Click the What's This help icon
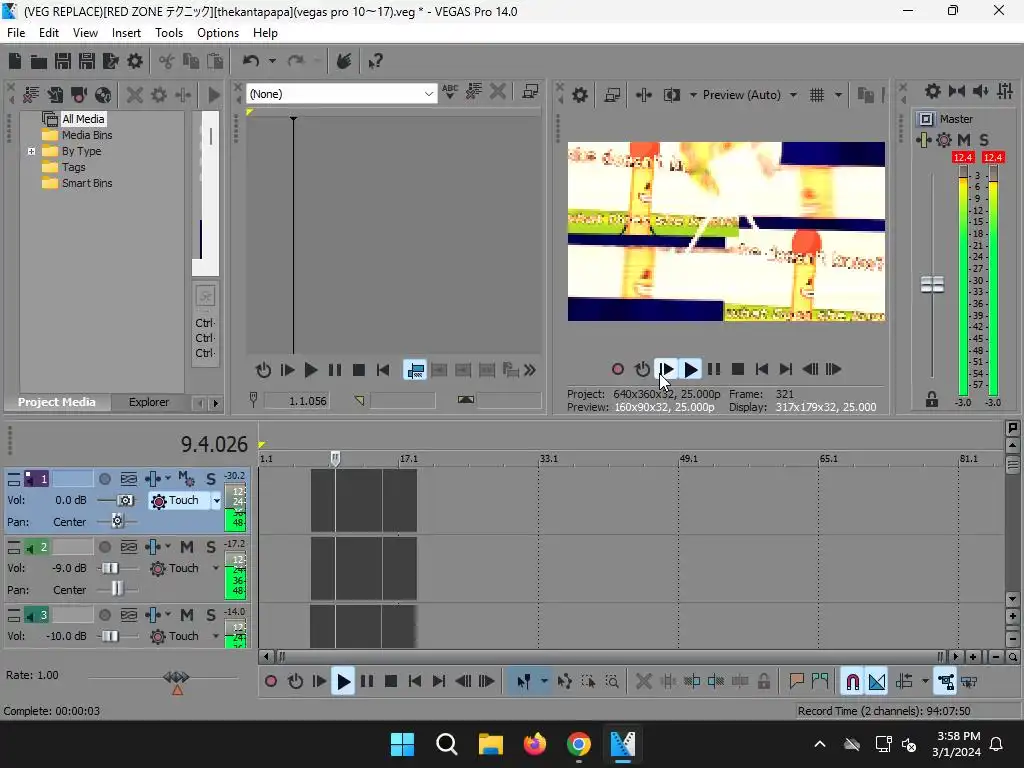The image size is (1024, 768). 375,61
